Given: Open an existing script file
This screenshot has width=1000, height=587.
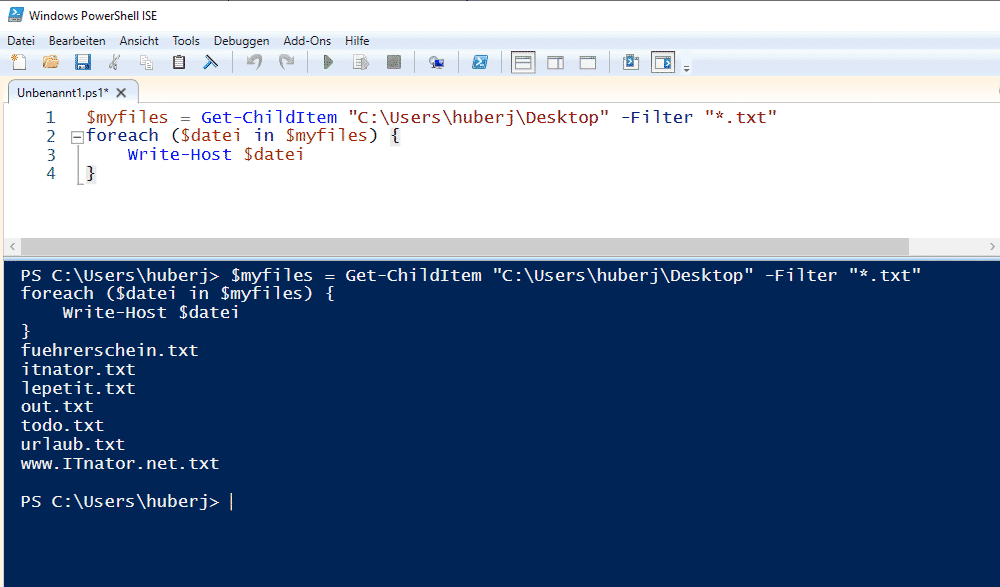Looking at the screenshot, I should [50, 62].
